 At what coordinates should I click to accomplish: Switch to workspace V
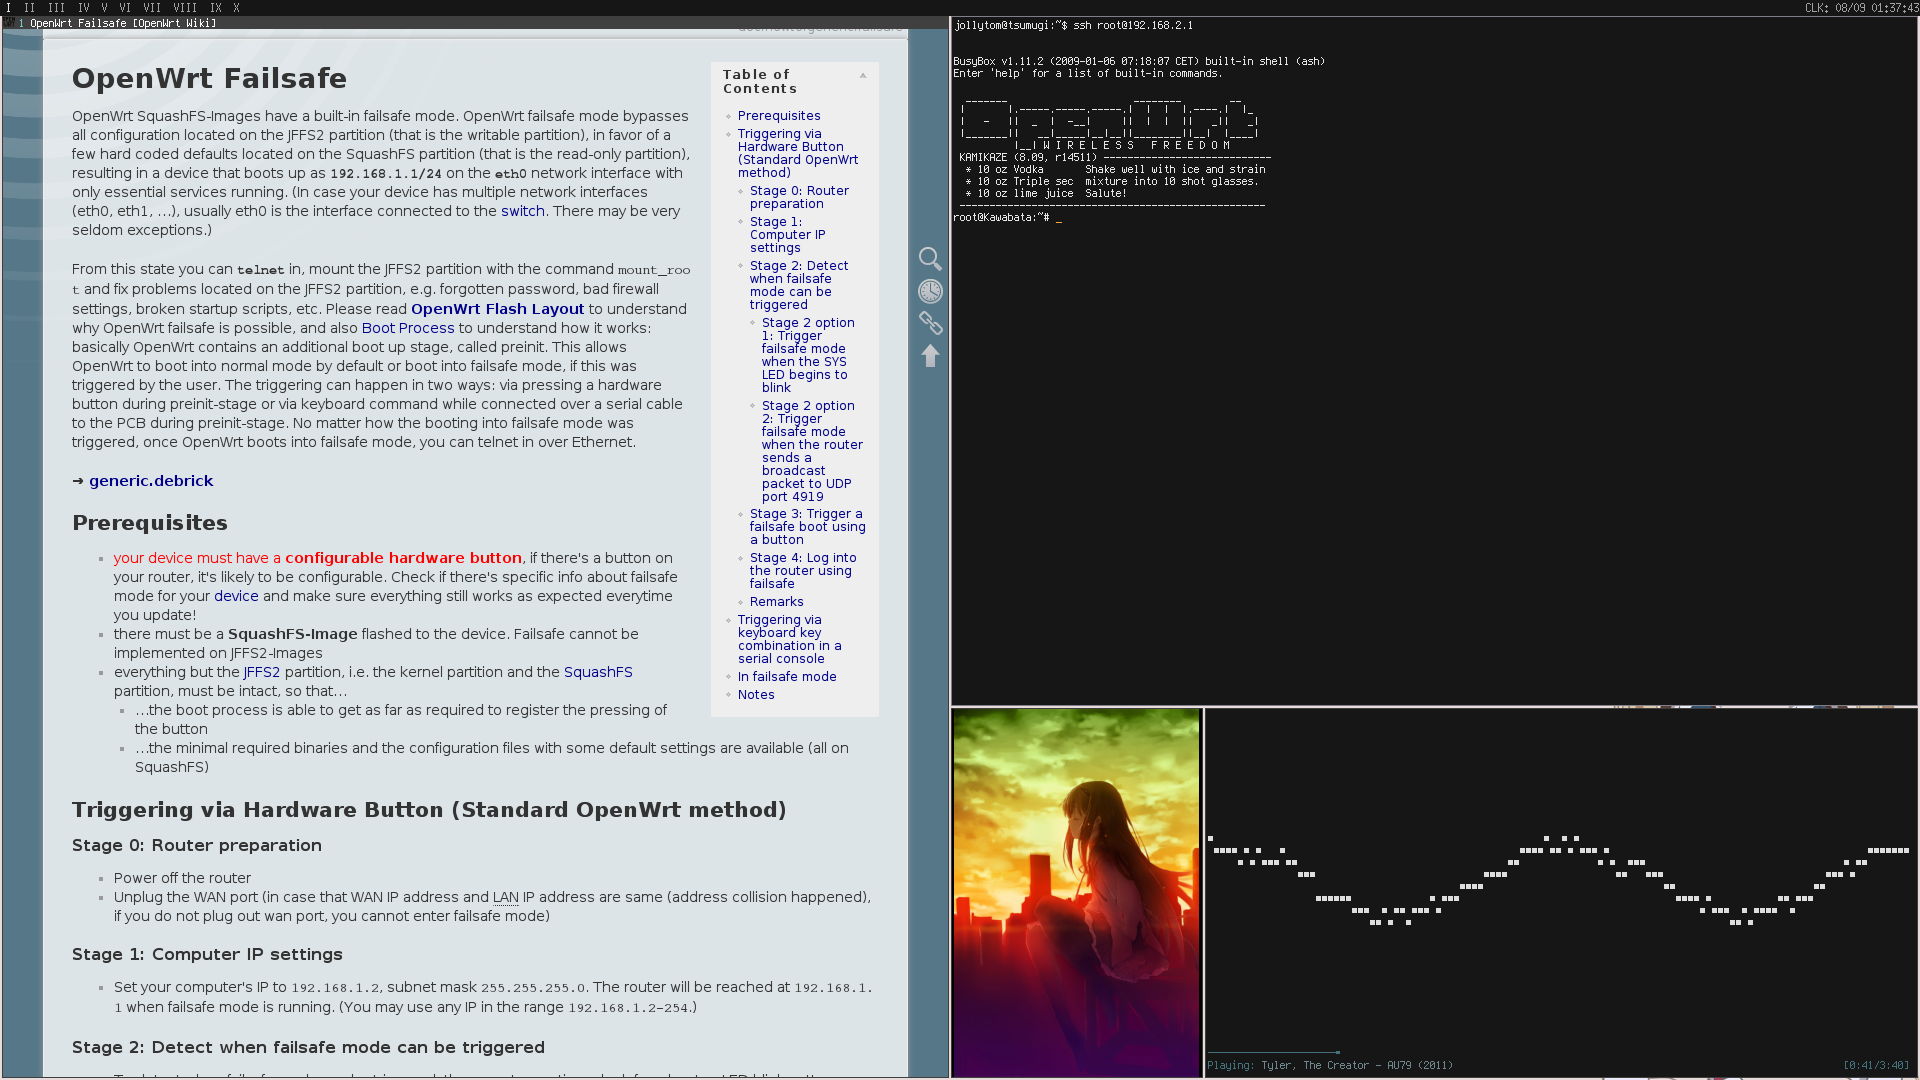(104, 7)
